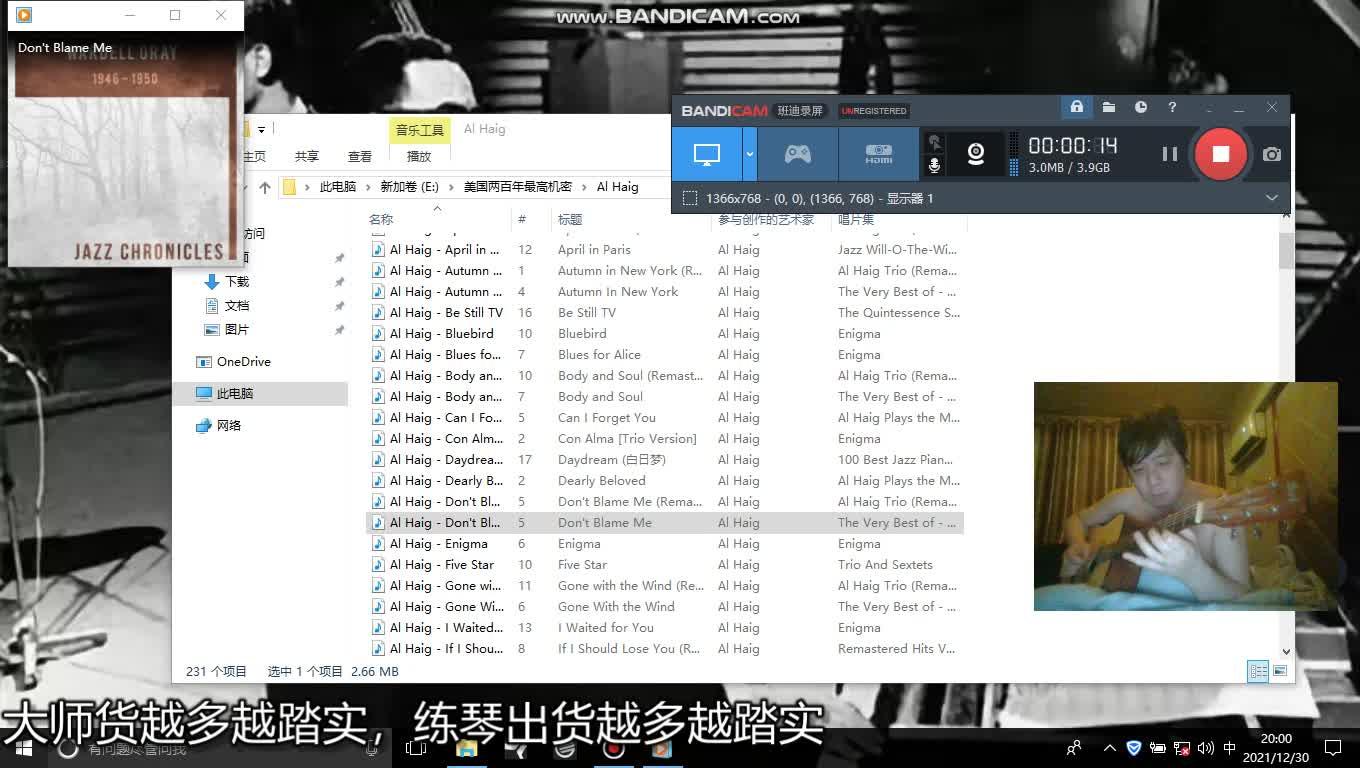Click the pin icon next to 文档
The height and width of the screenshot is (768, 1360).
(339, 306)
